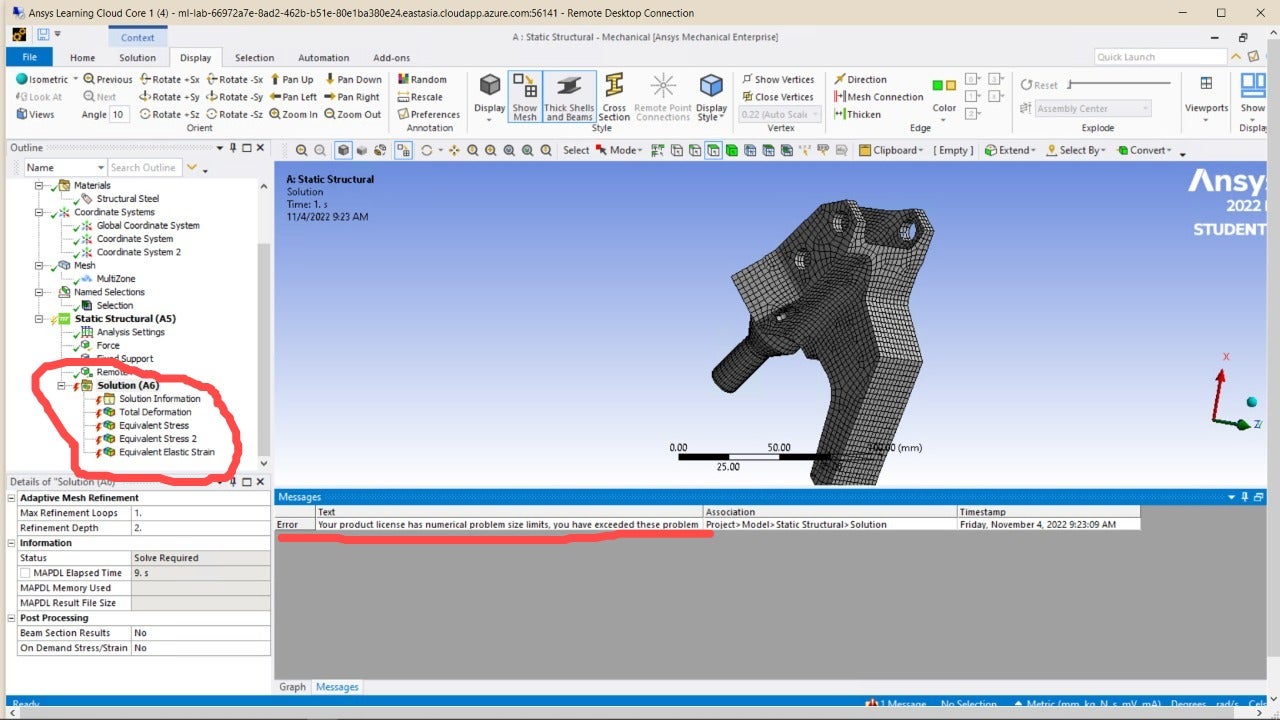Select Equivalent Stress 2 result

pos(158,438)
